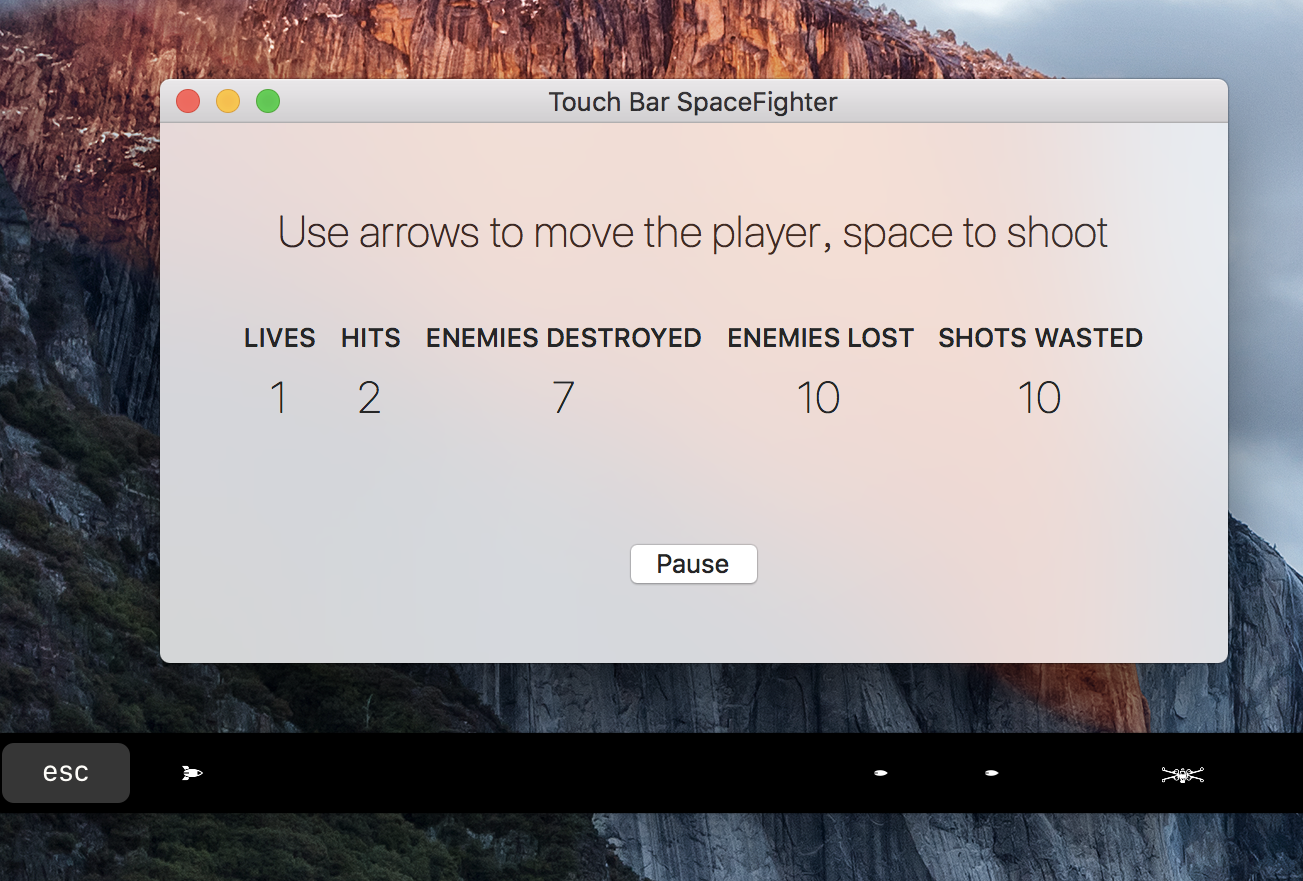Click the green zoom window button
1303x881 pixels.
(x=268, y=102)
